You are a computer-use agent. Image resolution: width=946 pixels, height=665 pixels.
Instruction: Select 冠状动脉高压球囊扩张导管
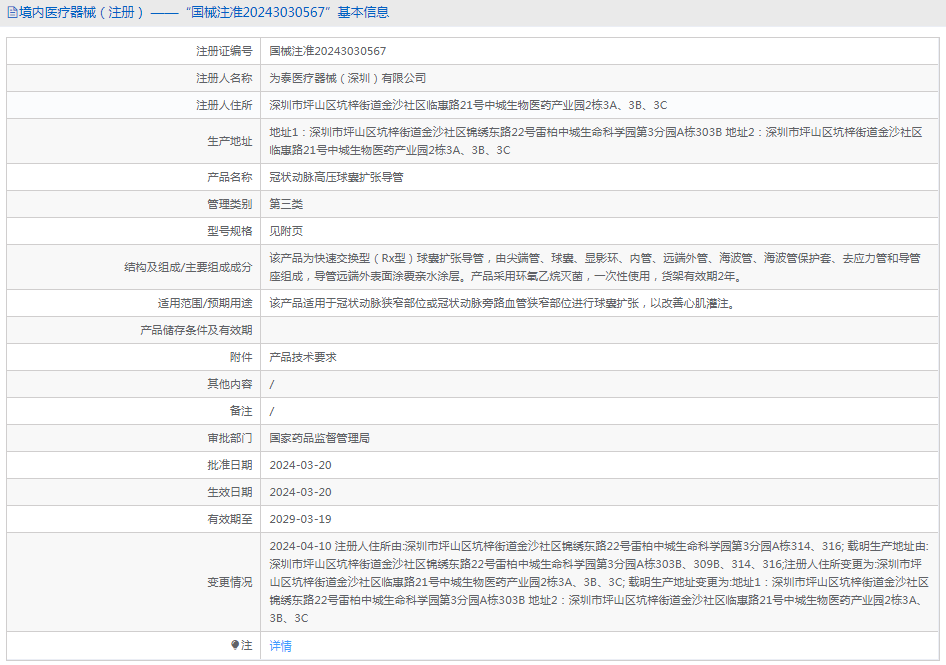pos(336,177)
